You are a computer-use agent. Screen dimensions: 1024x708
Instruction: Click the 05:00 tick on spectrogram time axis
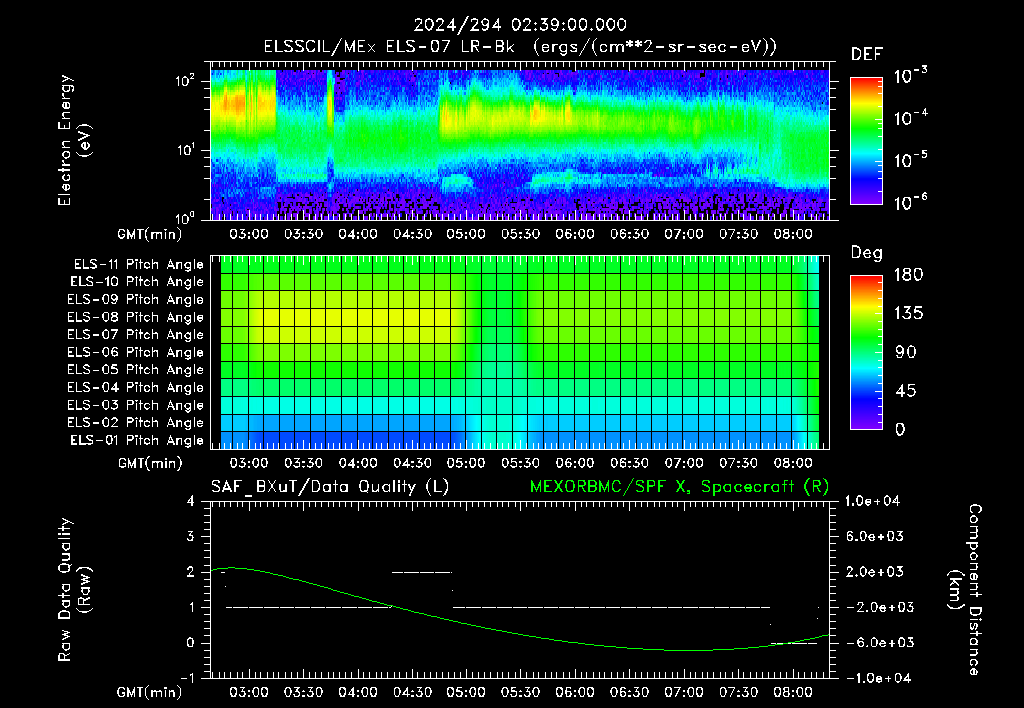(466, 234)
